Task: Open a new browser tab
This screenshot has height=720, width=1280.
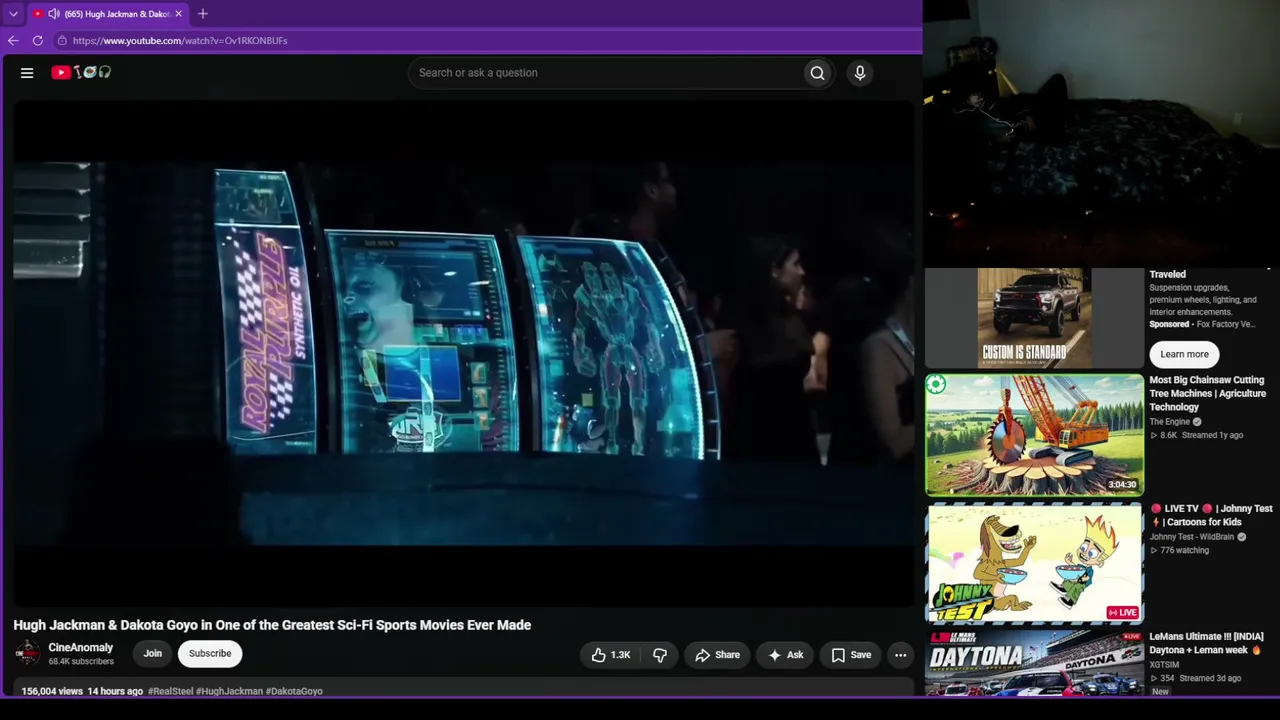Action: 203,14
